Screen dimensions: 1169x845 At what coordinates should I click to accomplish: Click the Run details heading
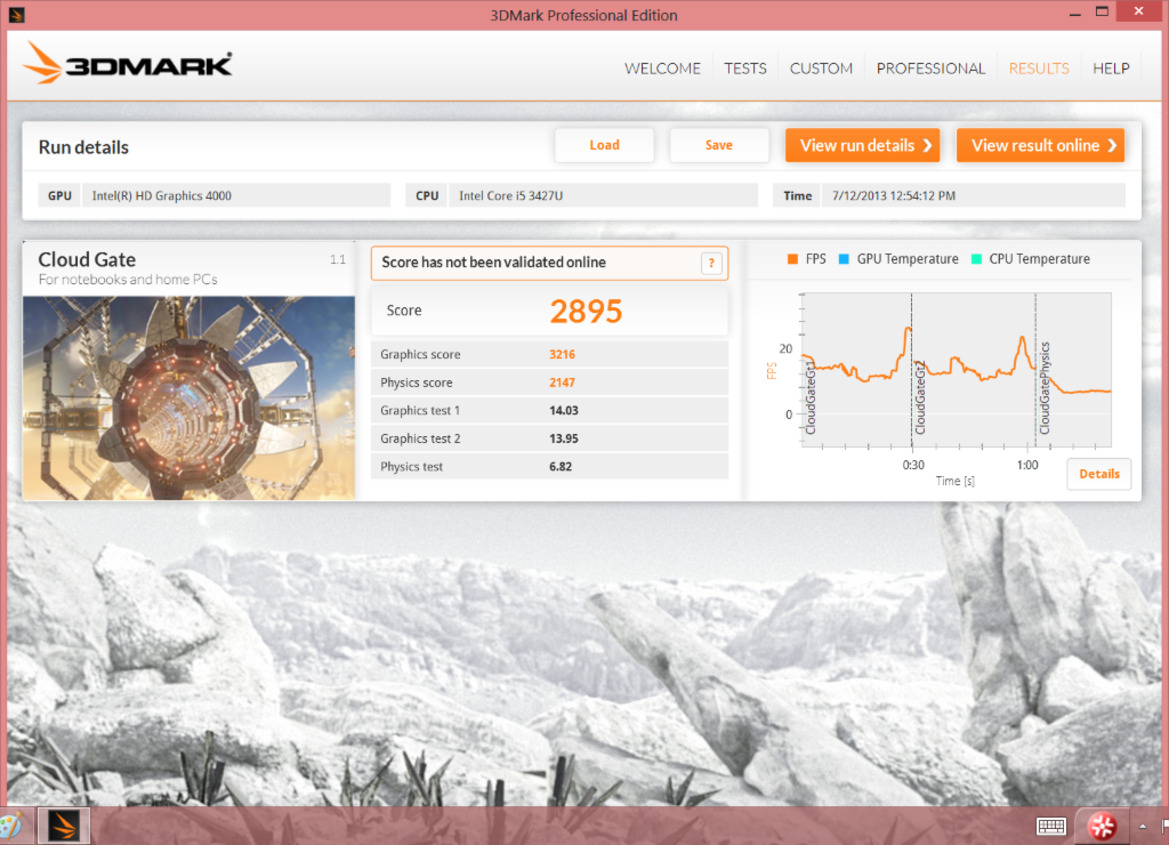point(84,147)
